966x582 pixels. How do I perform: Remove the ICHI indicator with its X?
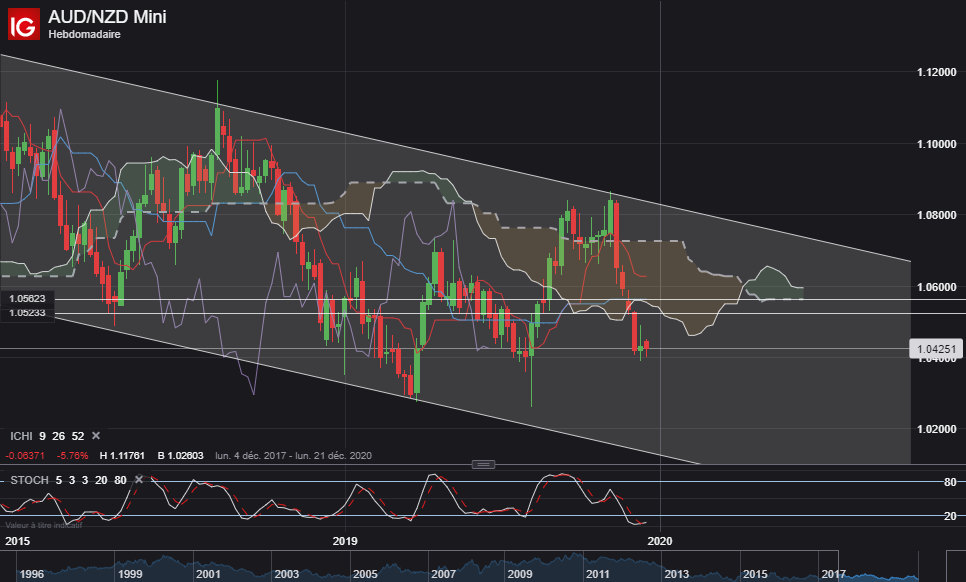[96, 436]
